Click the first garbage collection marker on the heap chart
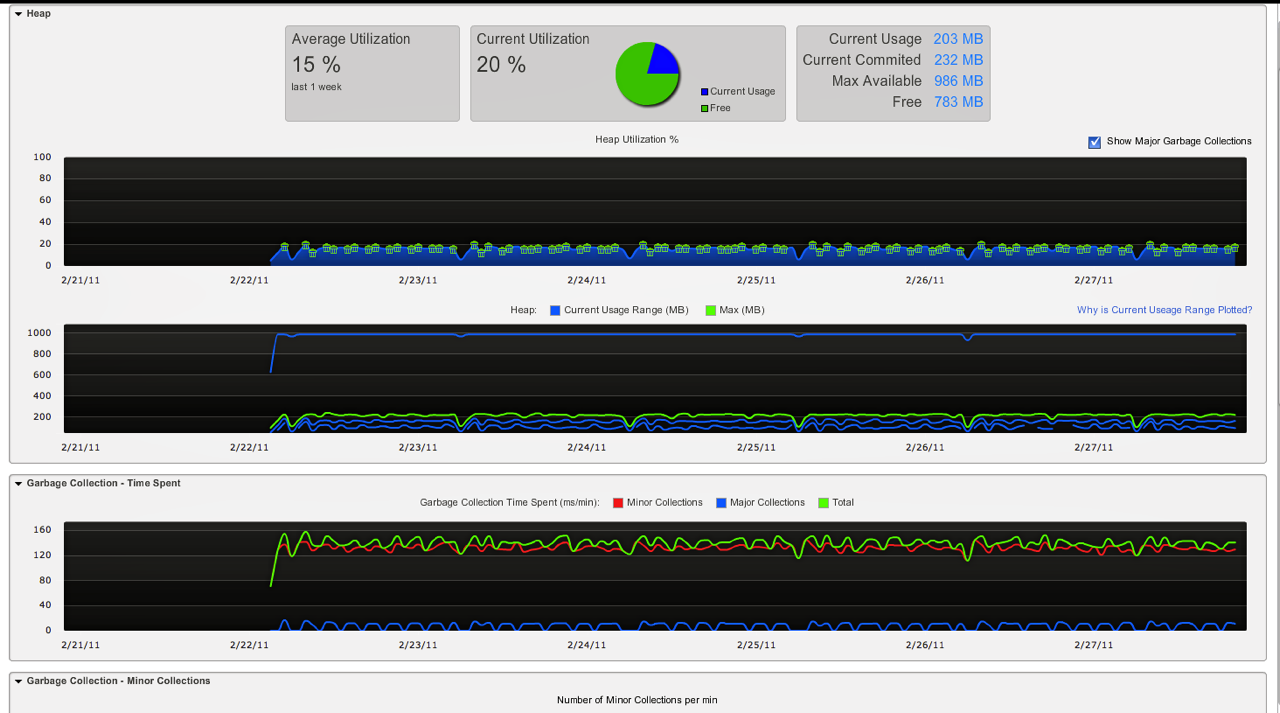The width and height of the screenshot is (1280, 713). (x=285, y=246)
